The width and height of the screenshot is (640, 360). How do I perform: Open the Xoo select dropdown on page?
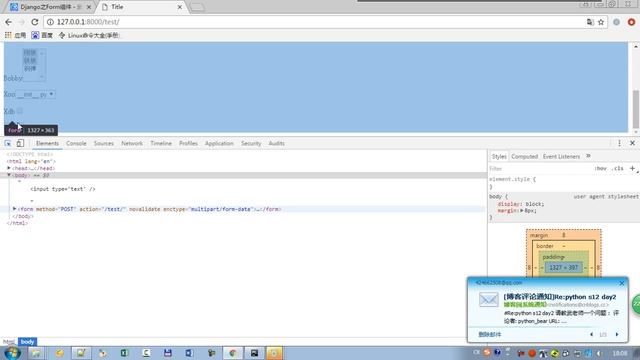(x=36, y=95)
